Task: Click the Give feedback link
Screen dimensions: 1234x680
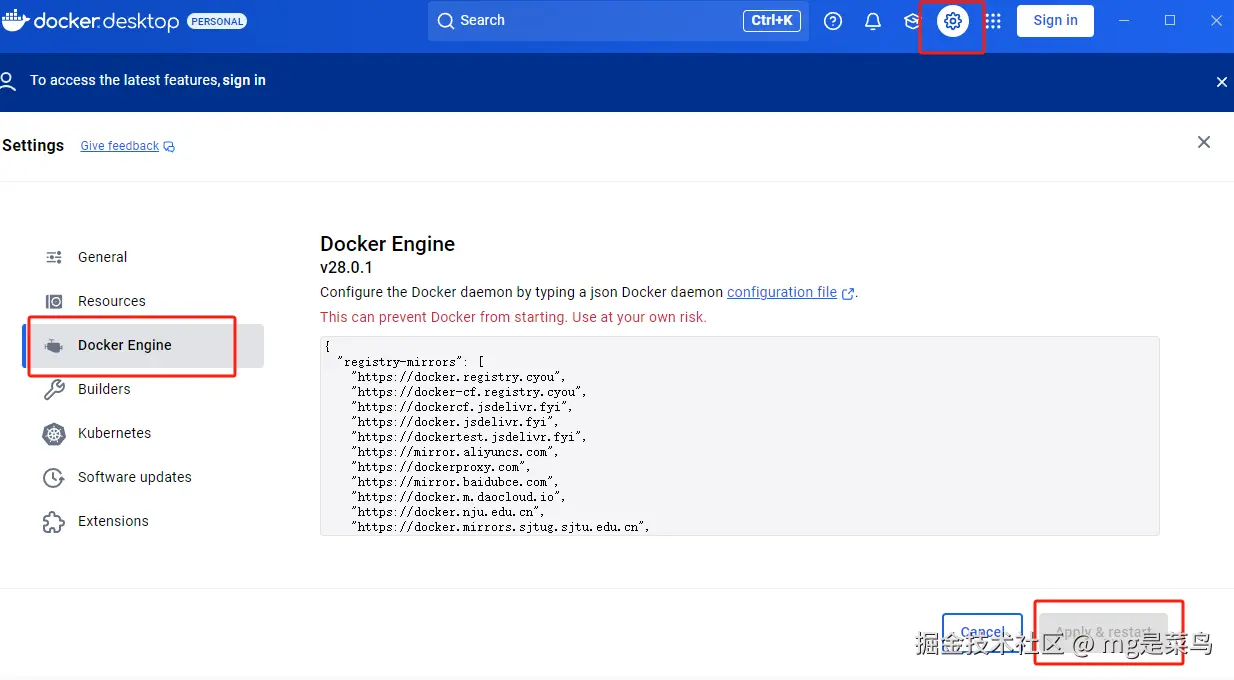Action: click(x=120, y=146)
